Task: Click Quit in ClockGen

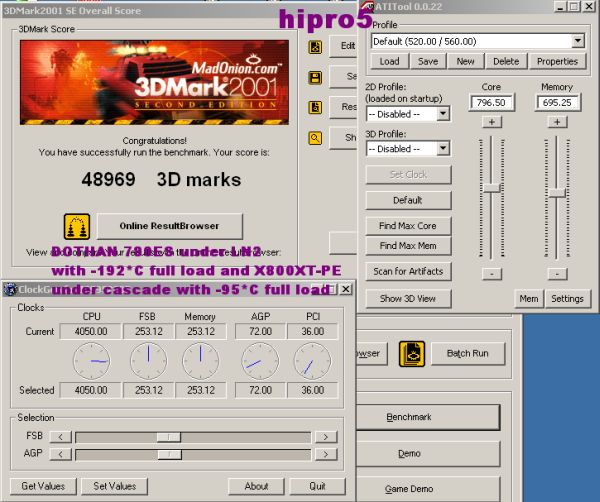Action: (x=317, y=486)
